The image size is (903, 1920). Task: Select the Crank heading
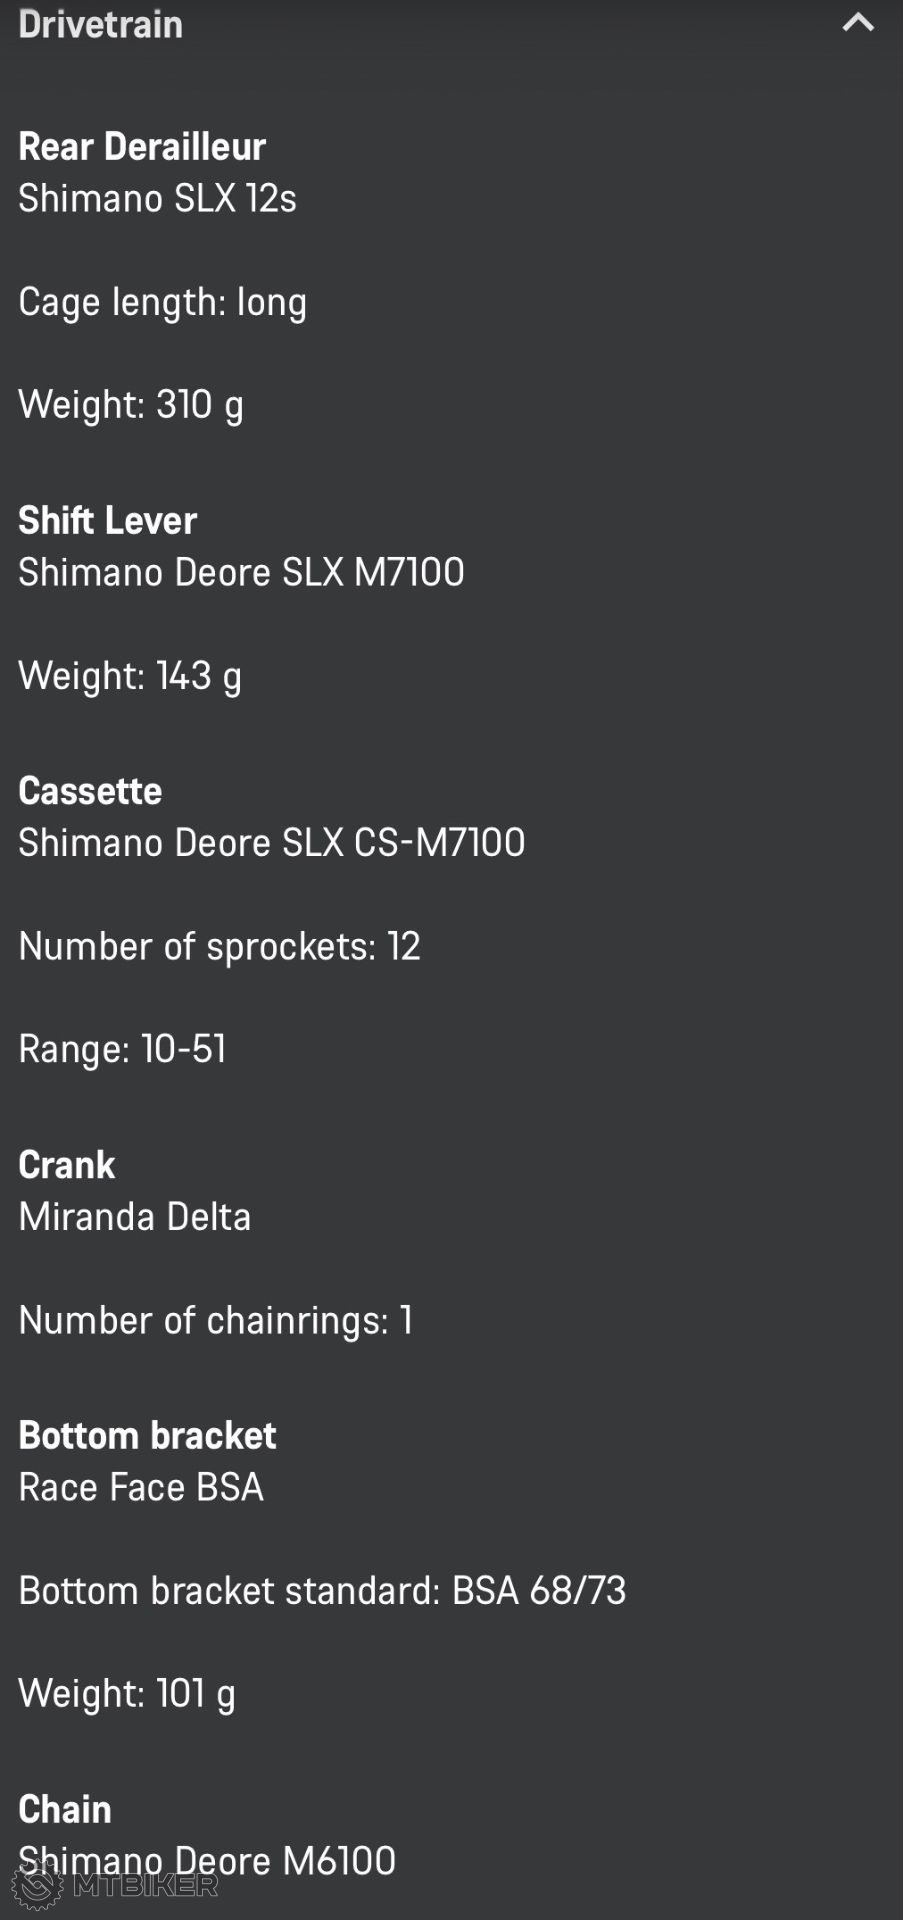click(67, 1165)
